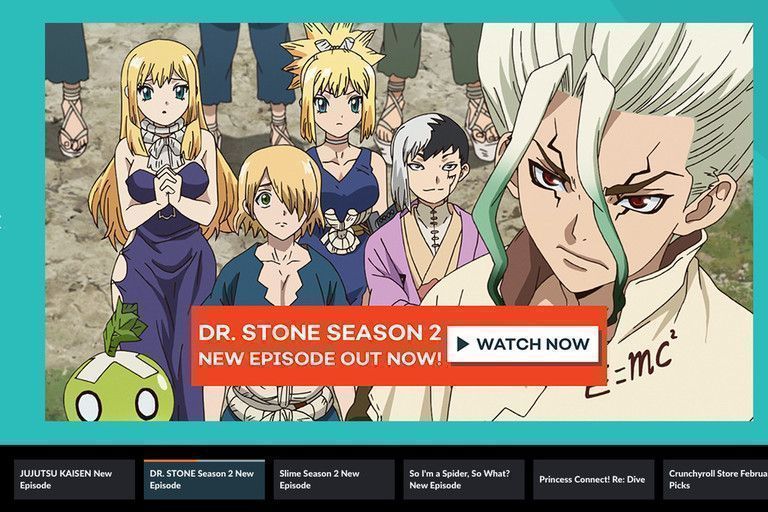Switch to the Slime Season 2 New Episode slide
The height and width of the screenshot is (512, 768).
pyautogui.click(x=334, y=479)
